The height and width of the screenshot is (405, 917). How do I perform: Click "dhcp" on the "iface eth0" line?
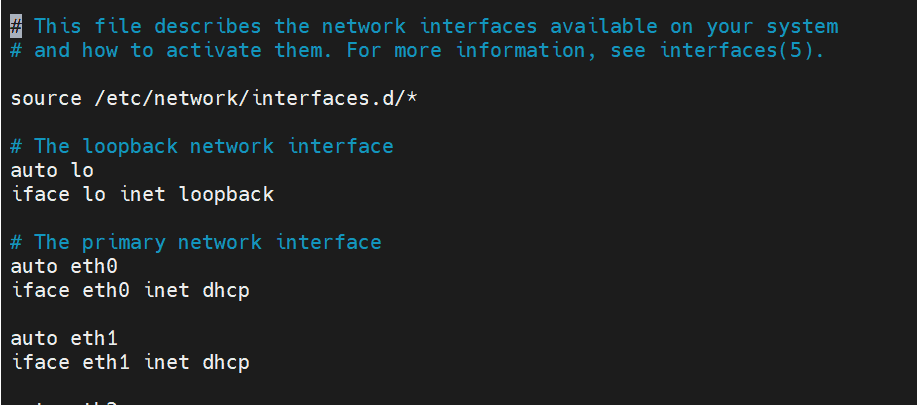click(x=226, y=290)
